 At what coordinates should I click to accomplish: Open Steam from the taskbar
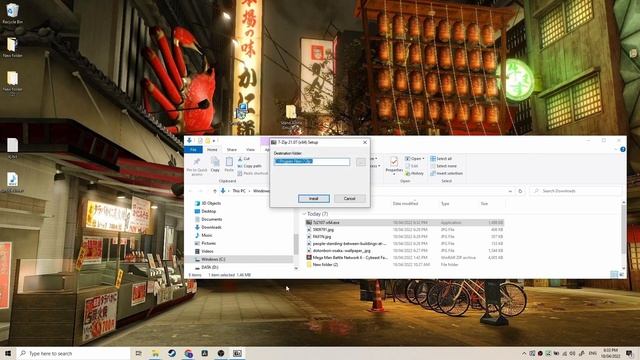(172, 353)
